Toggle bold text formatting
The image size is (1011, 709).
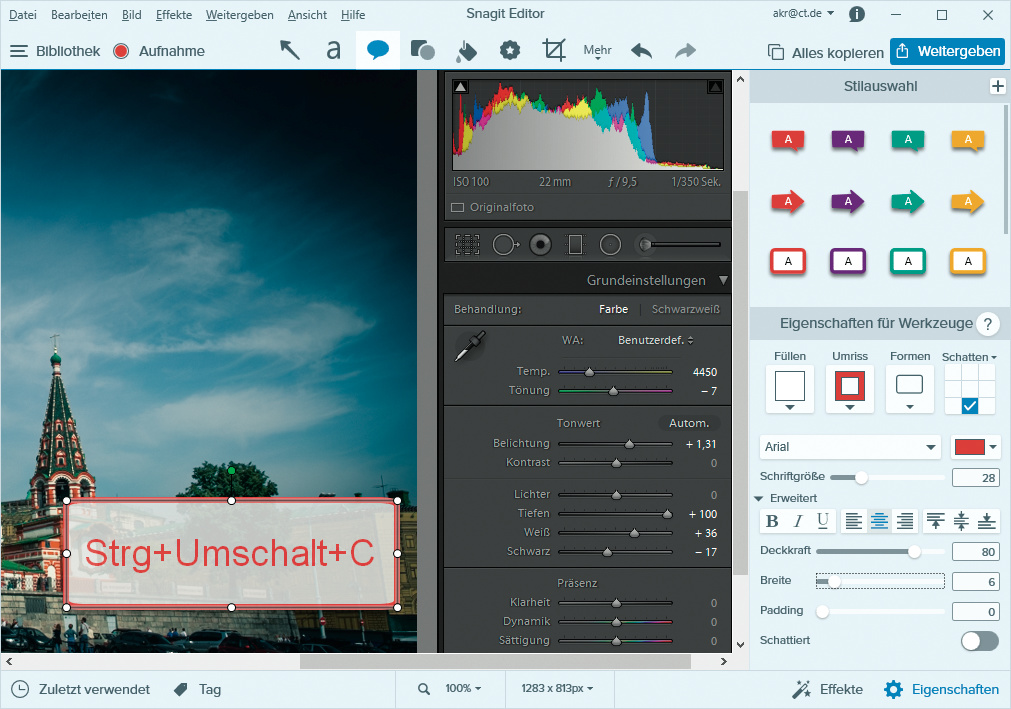tap(772, 521)
